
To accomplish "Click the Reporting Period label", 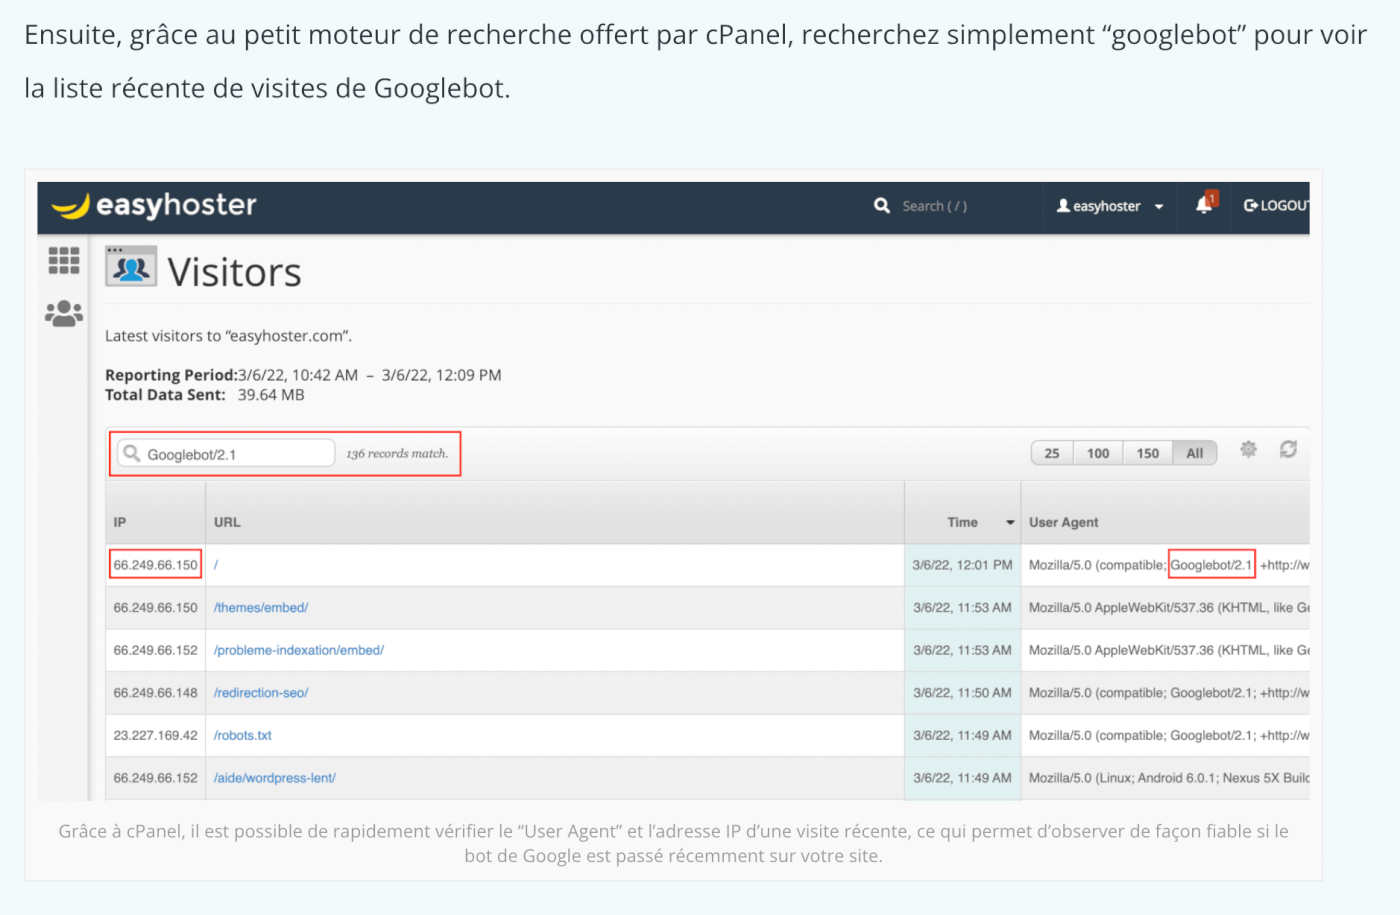I will 171,375.
